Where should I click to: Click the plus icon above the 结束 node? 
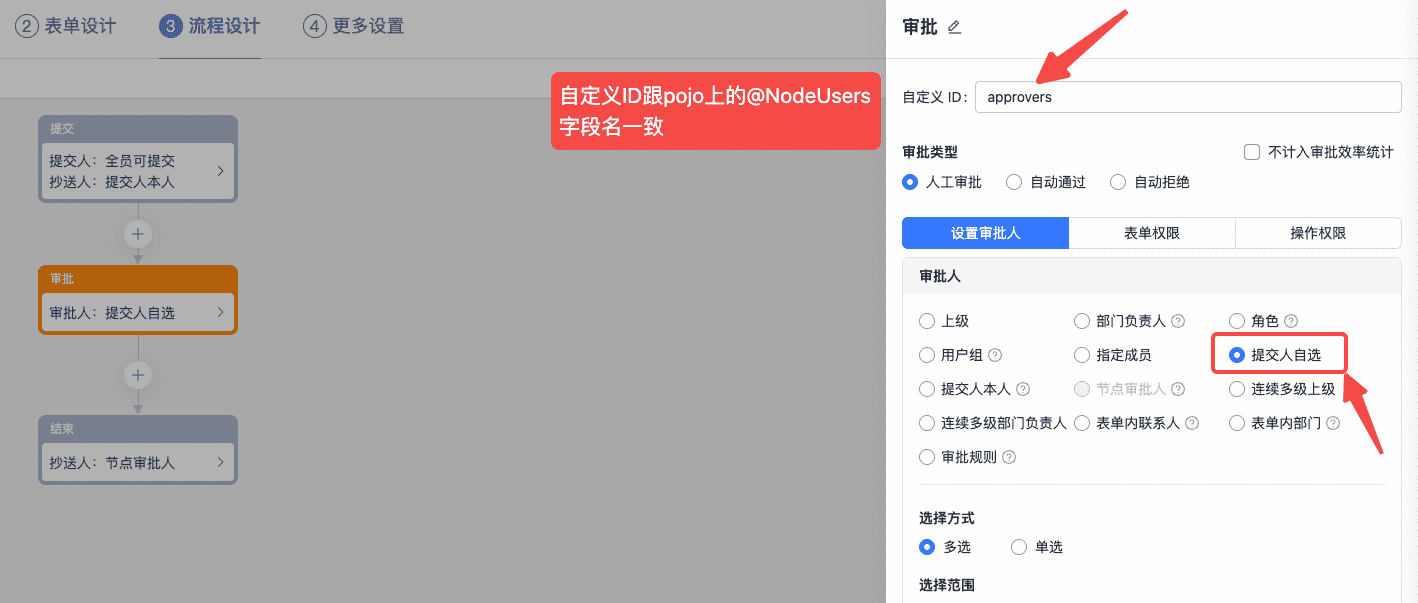(138, 375)
